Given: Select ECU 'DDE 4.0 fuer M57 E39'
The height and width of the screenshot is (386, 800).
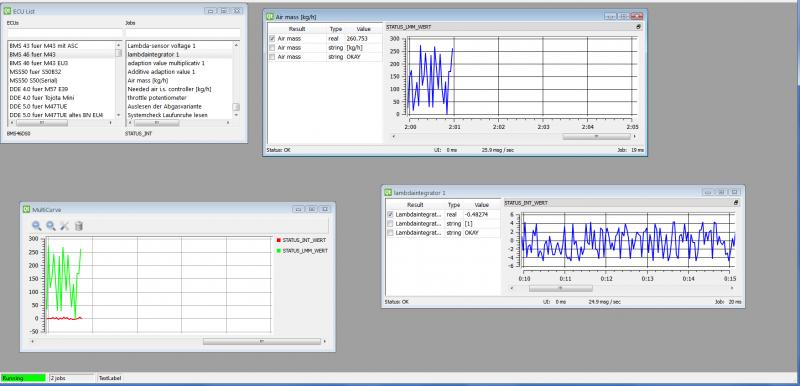Looking at the screenshot, I should [x=38, y=89].
